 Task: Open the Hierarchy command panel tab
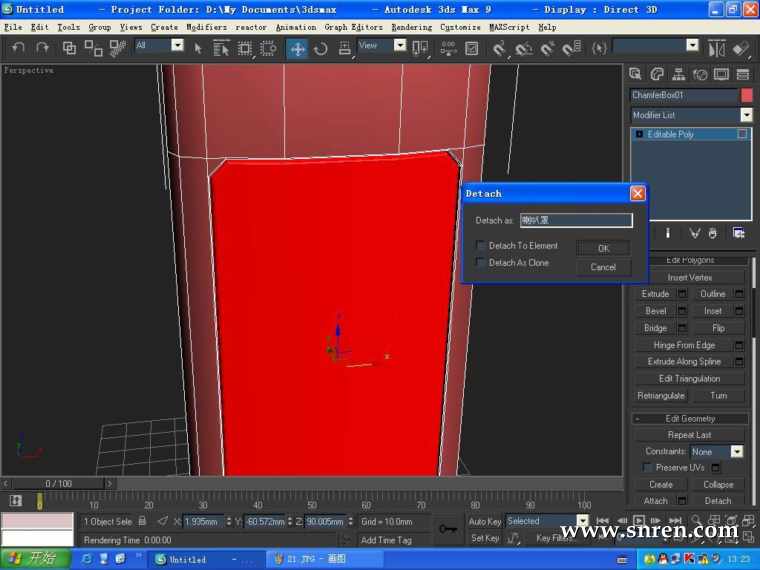click(x=679, y=74)
